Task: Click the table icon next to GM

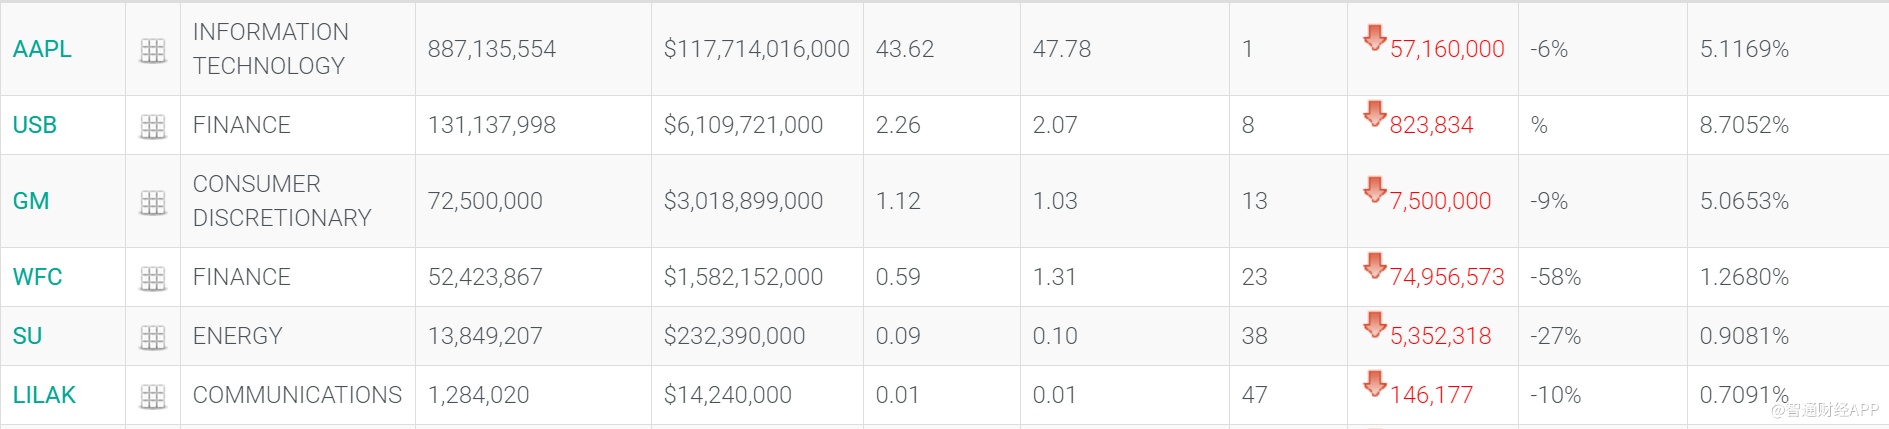Action: pos(153,202)
